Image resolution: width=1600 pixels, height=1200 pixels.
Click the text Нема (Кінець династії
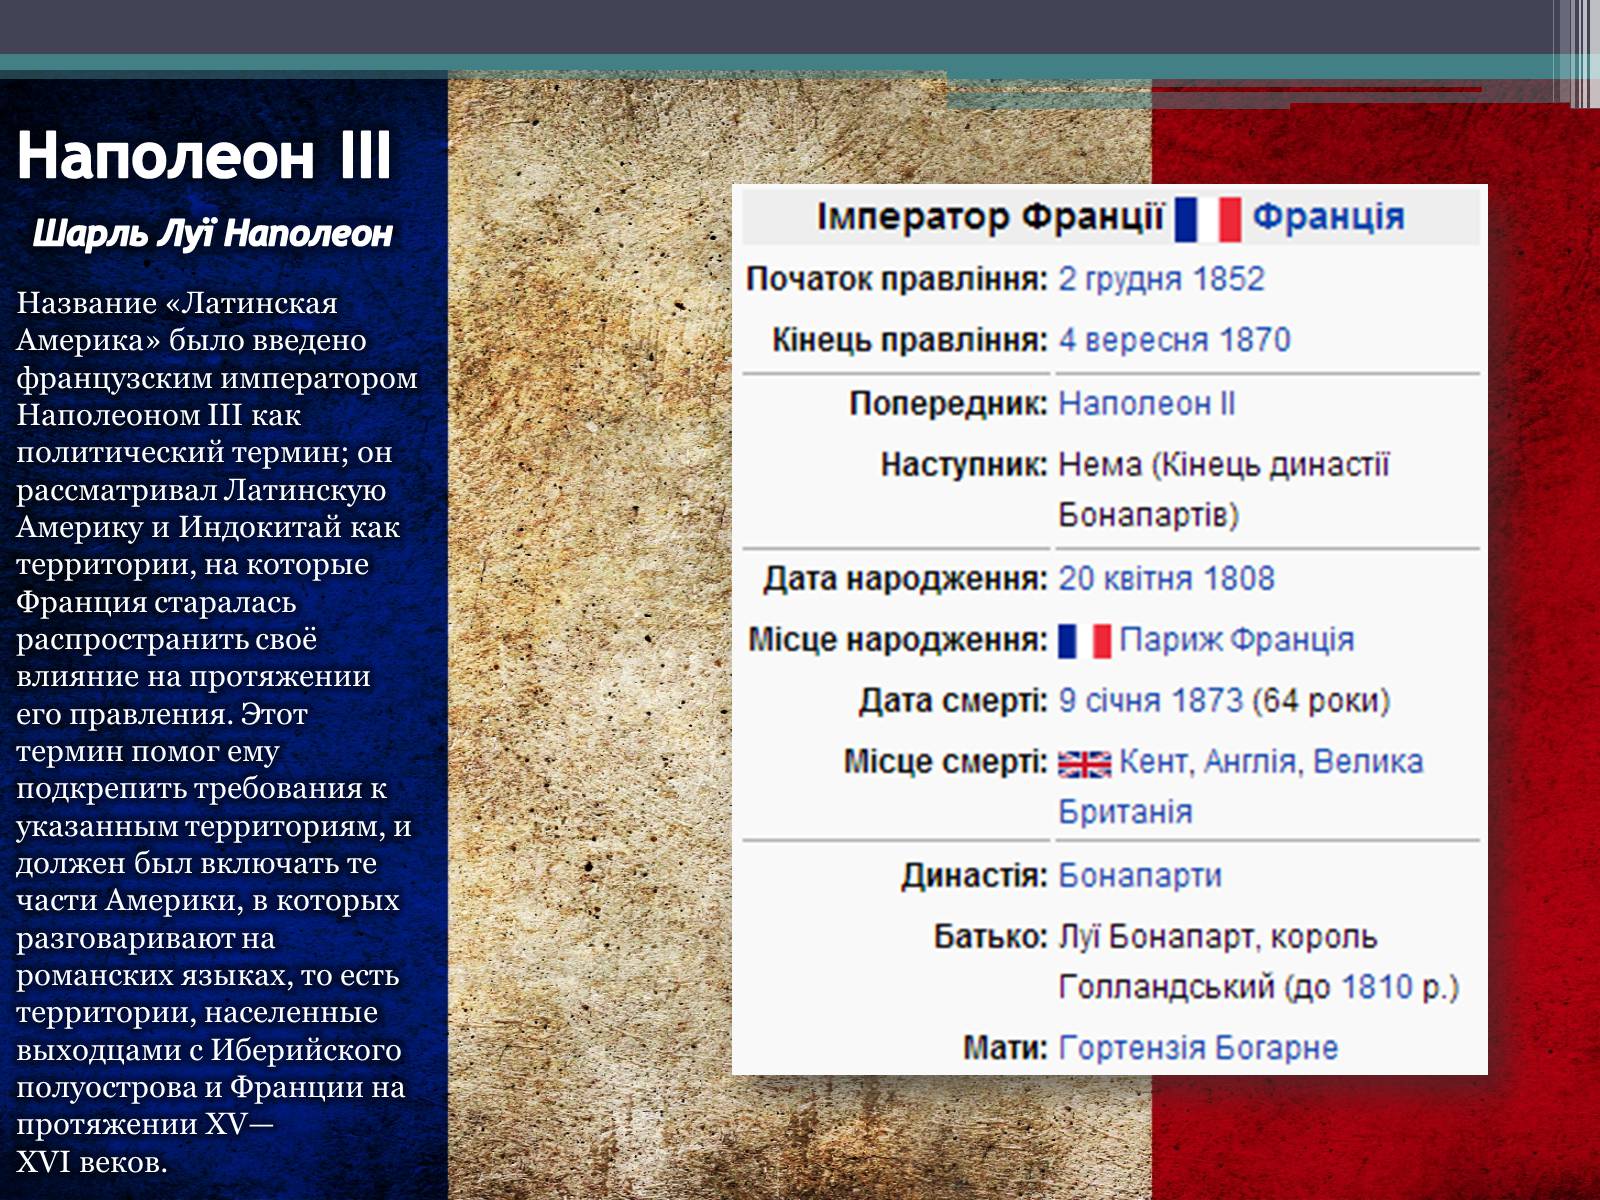tap(1225, 465)
